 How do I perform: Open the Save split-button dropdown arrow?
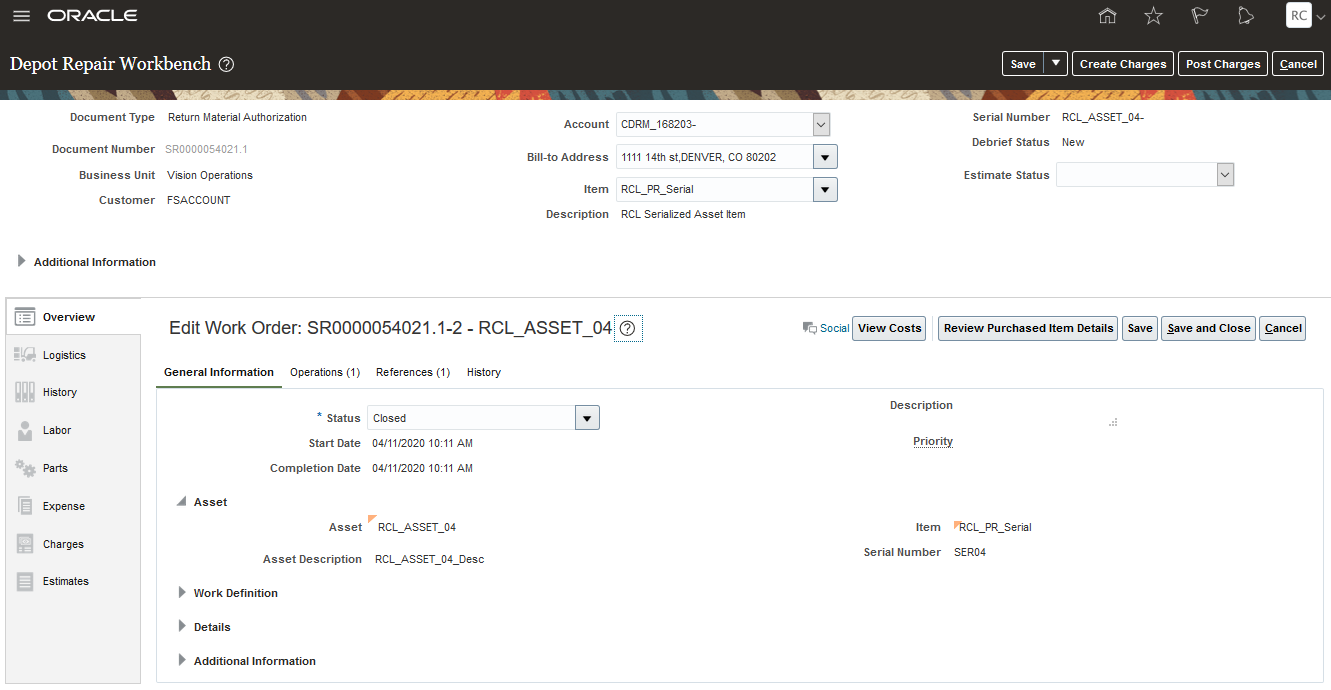[x=1056, y=64]
